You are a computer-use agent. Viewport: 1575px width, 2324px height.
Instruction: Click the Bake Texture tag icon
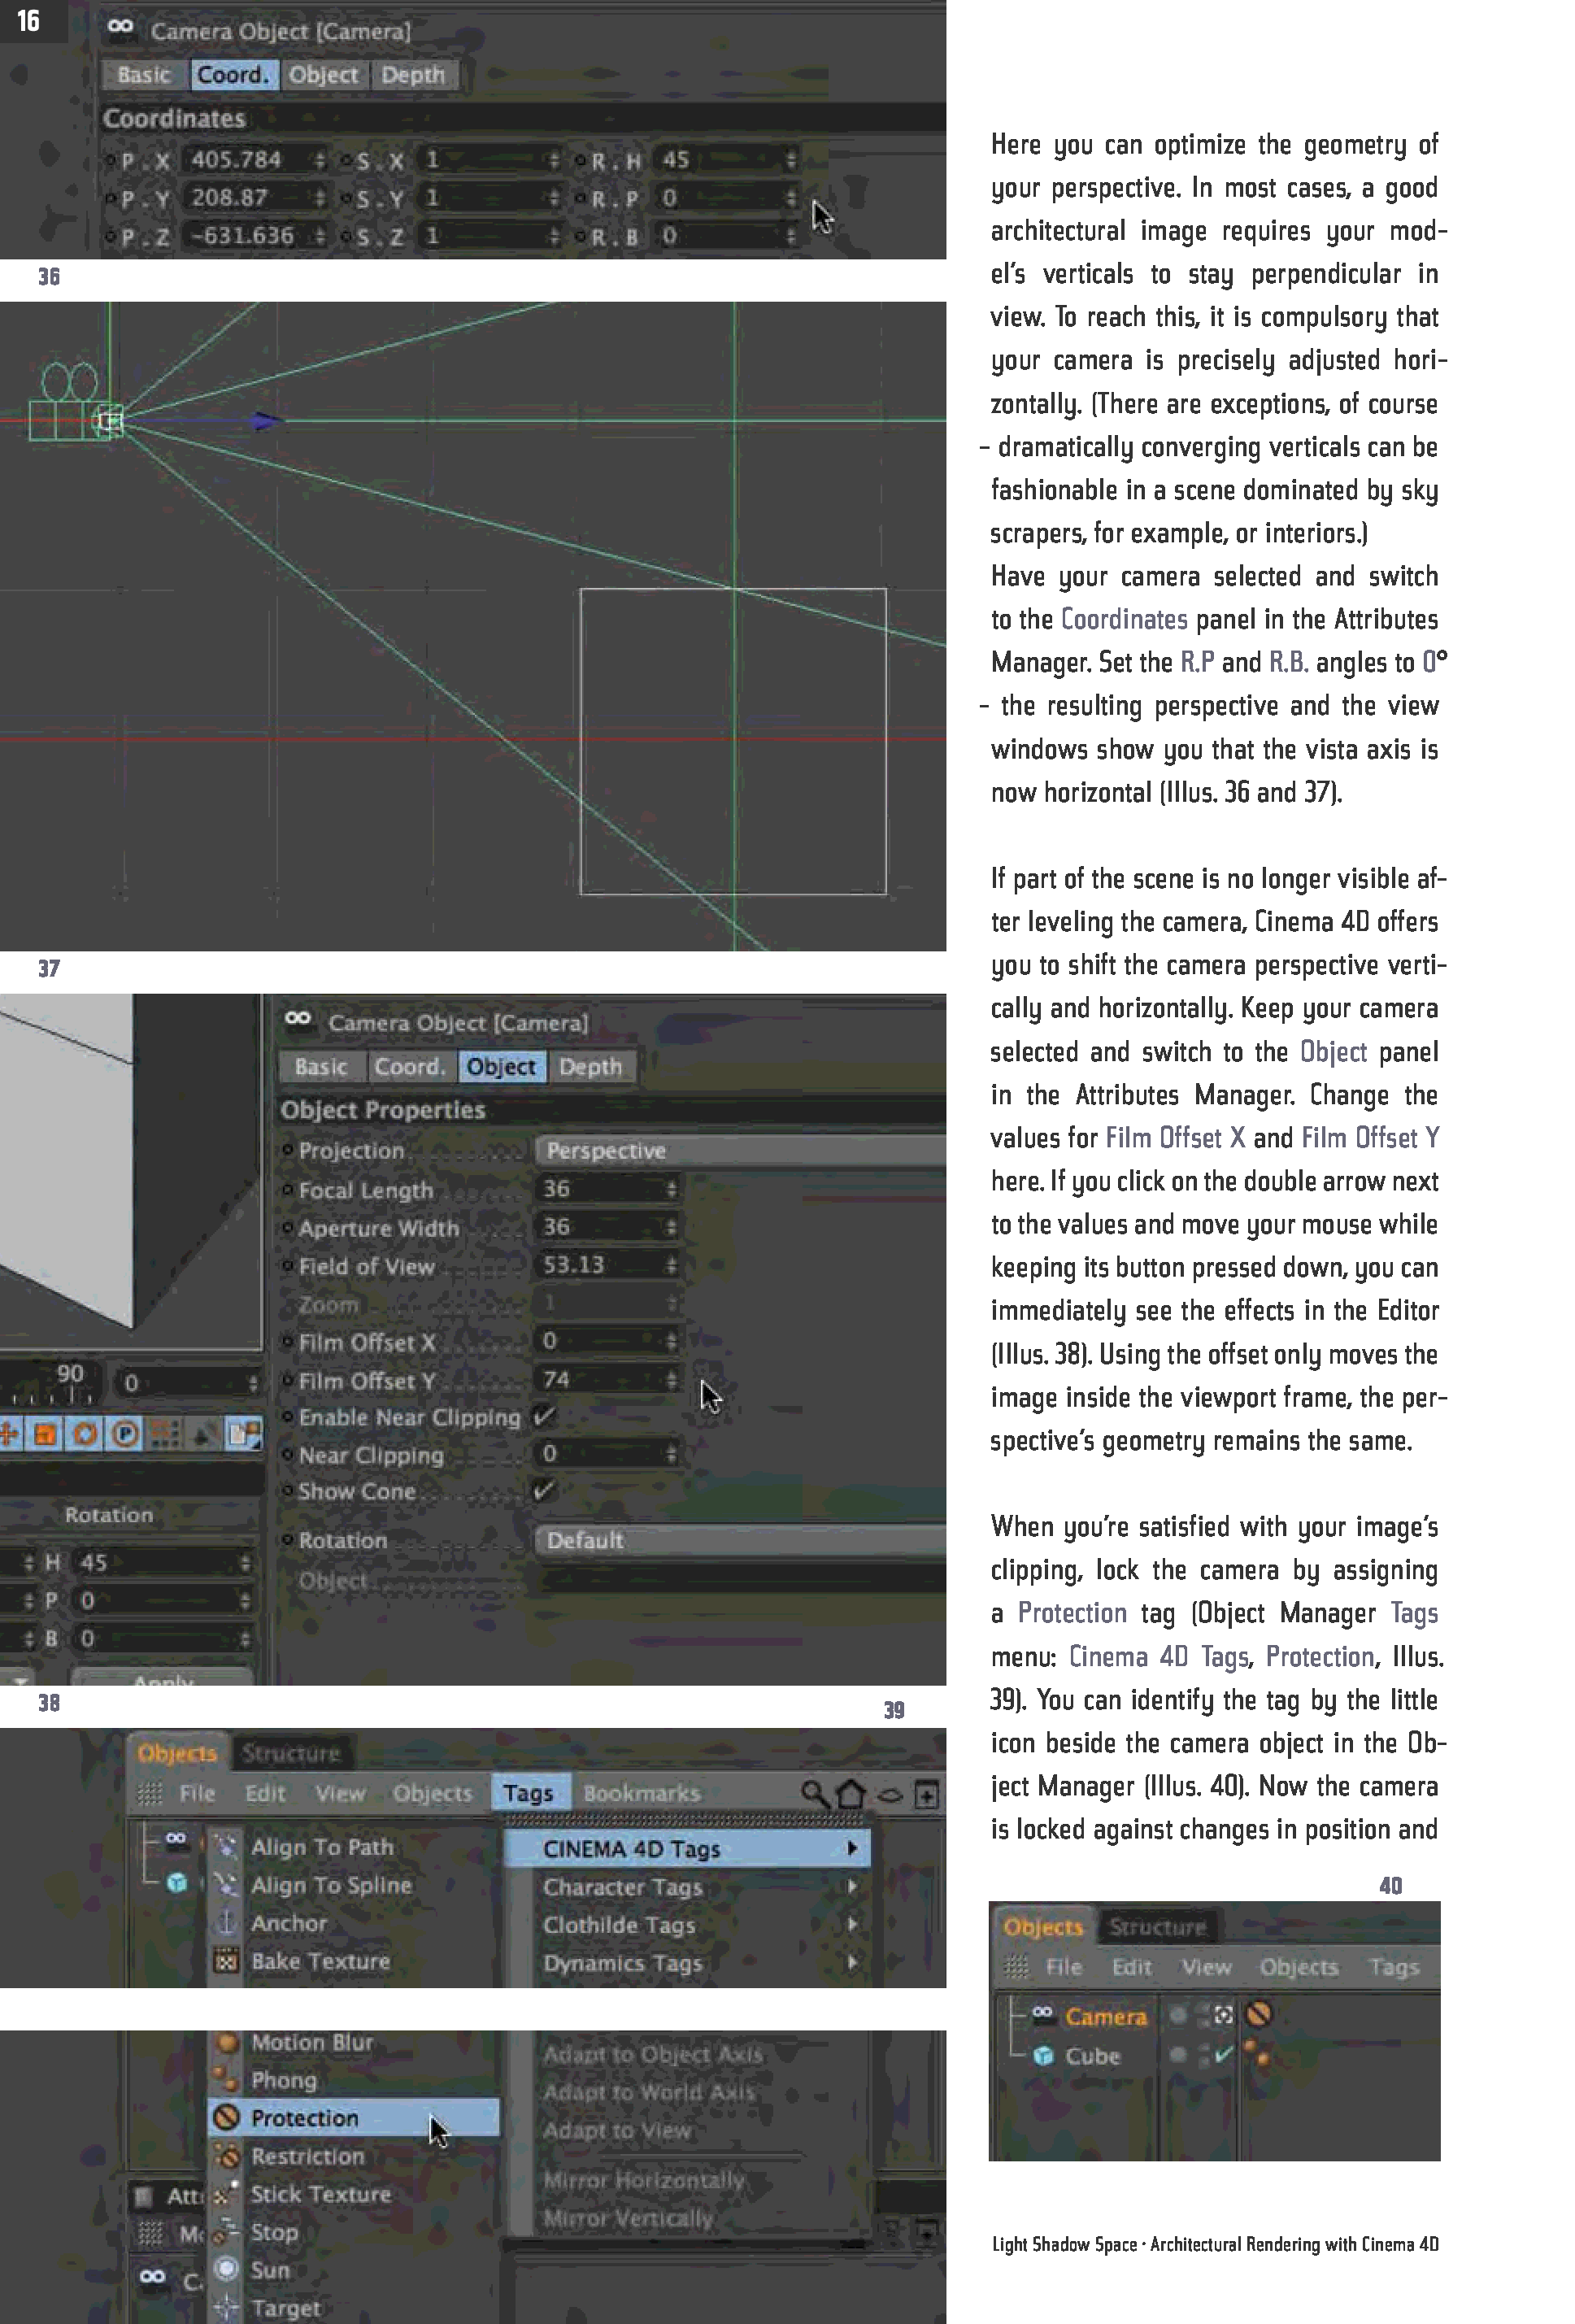click(227, 1961)
